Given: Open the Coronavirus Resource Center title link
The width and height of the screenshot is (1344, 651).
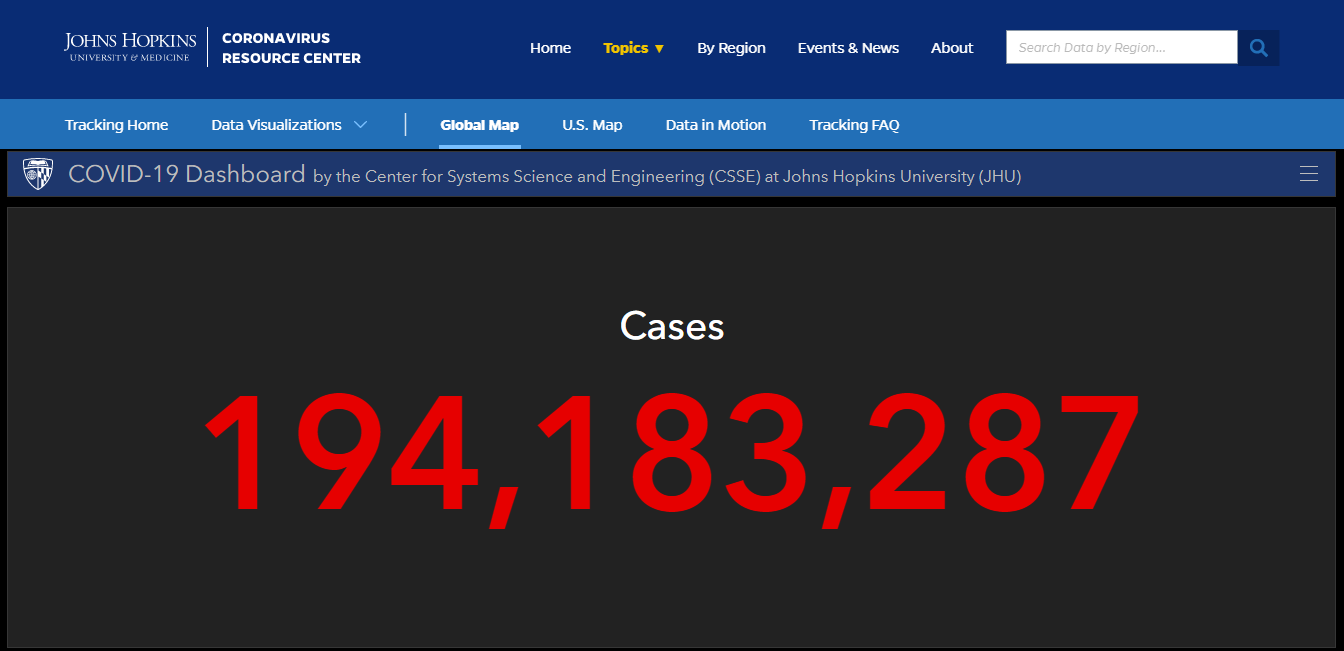Looking at the screenshot, I should coord(291,48).
